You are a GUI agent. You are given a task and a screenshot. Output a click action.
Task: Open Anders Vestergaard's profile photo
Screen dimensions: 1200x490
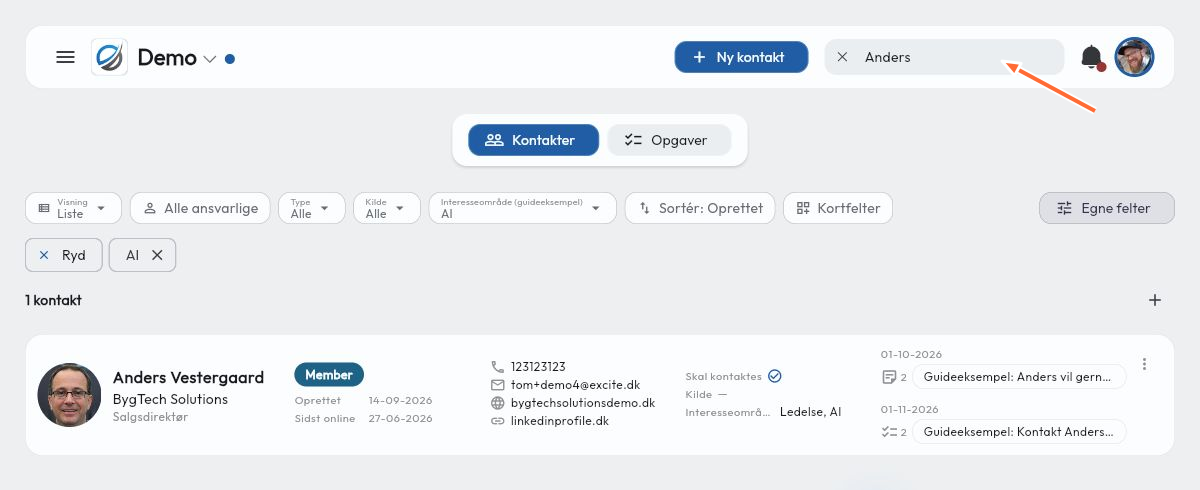[69, 395]
